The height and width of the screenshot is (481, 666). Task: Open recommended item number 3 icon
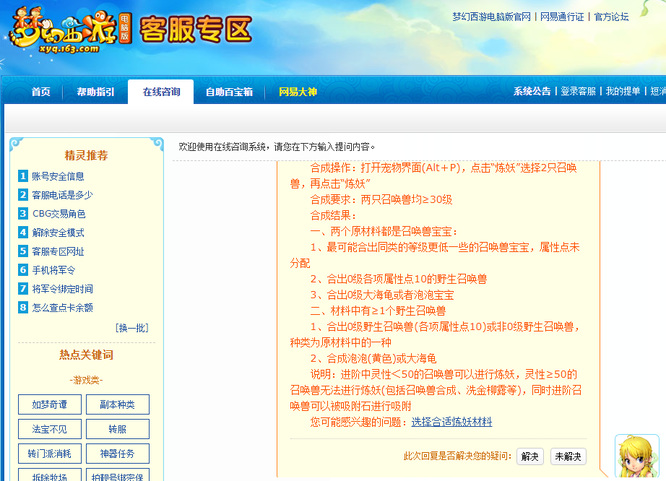[x=23, y=213]
